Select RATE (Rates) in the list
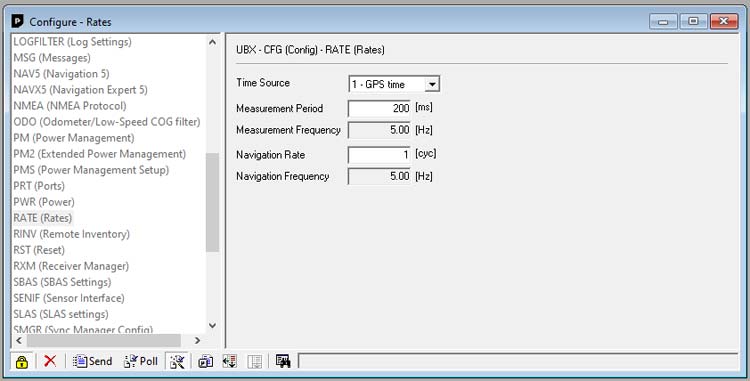750x381 pixels. pos(43,218)
